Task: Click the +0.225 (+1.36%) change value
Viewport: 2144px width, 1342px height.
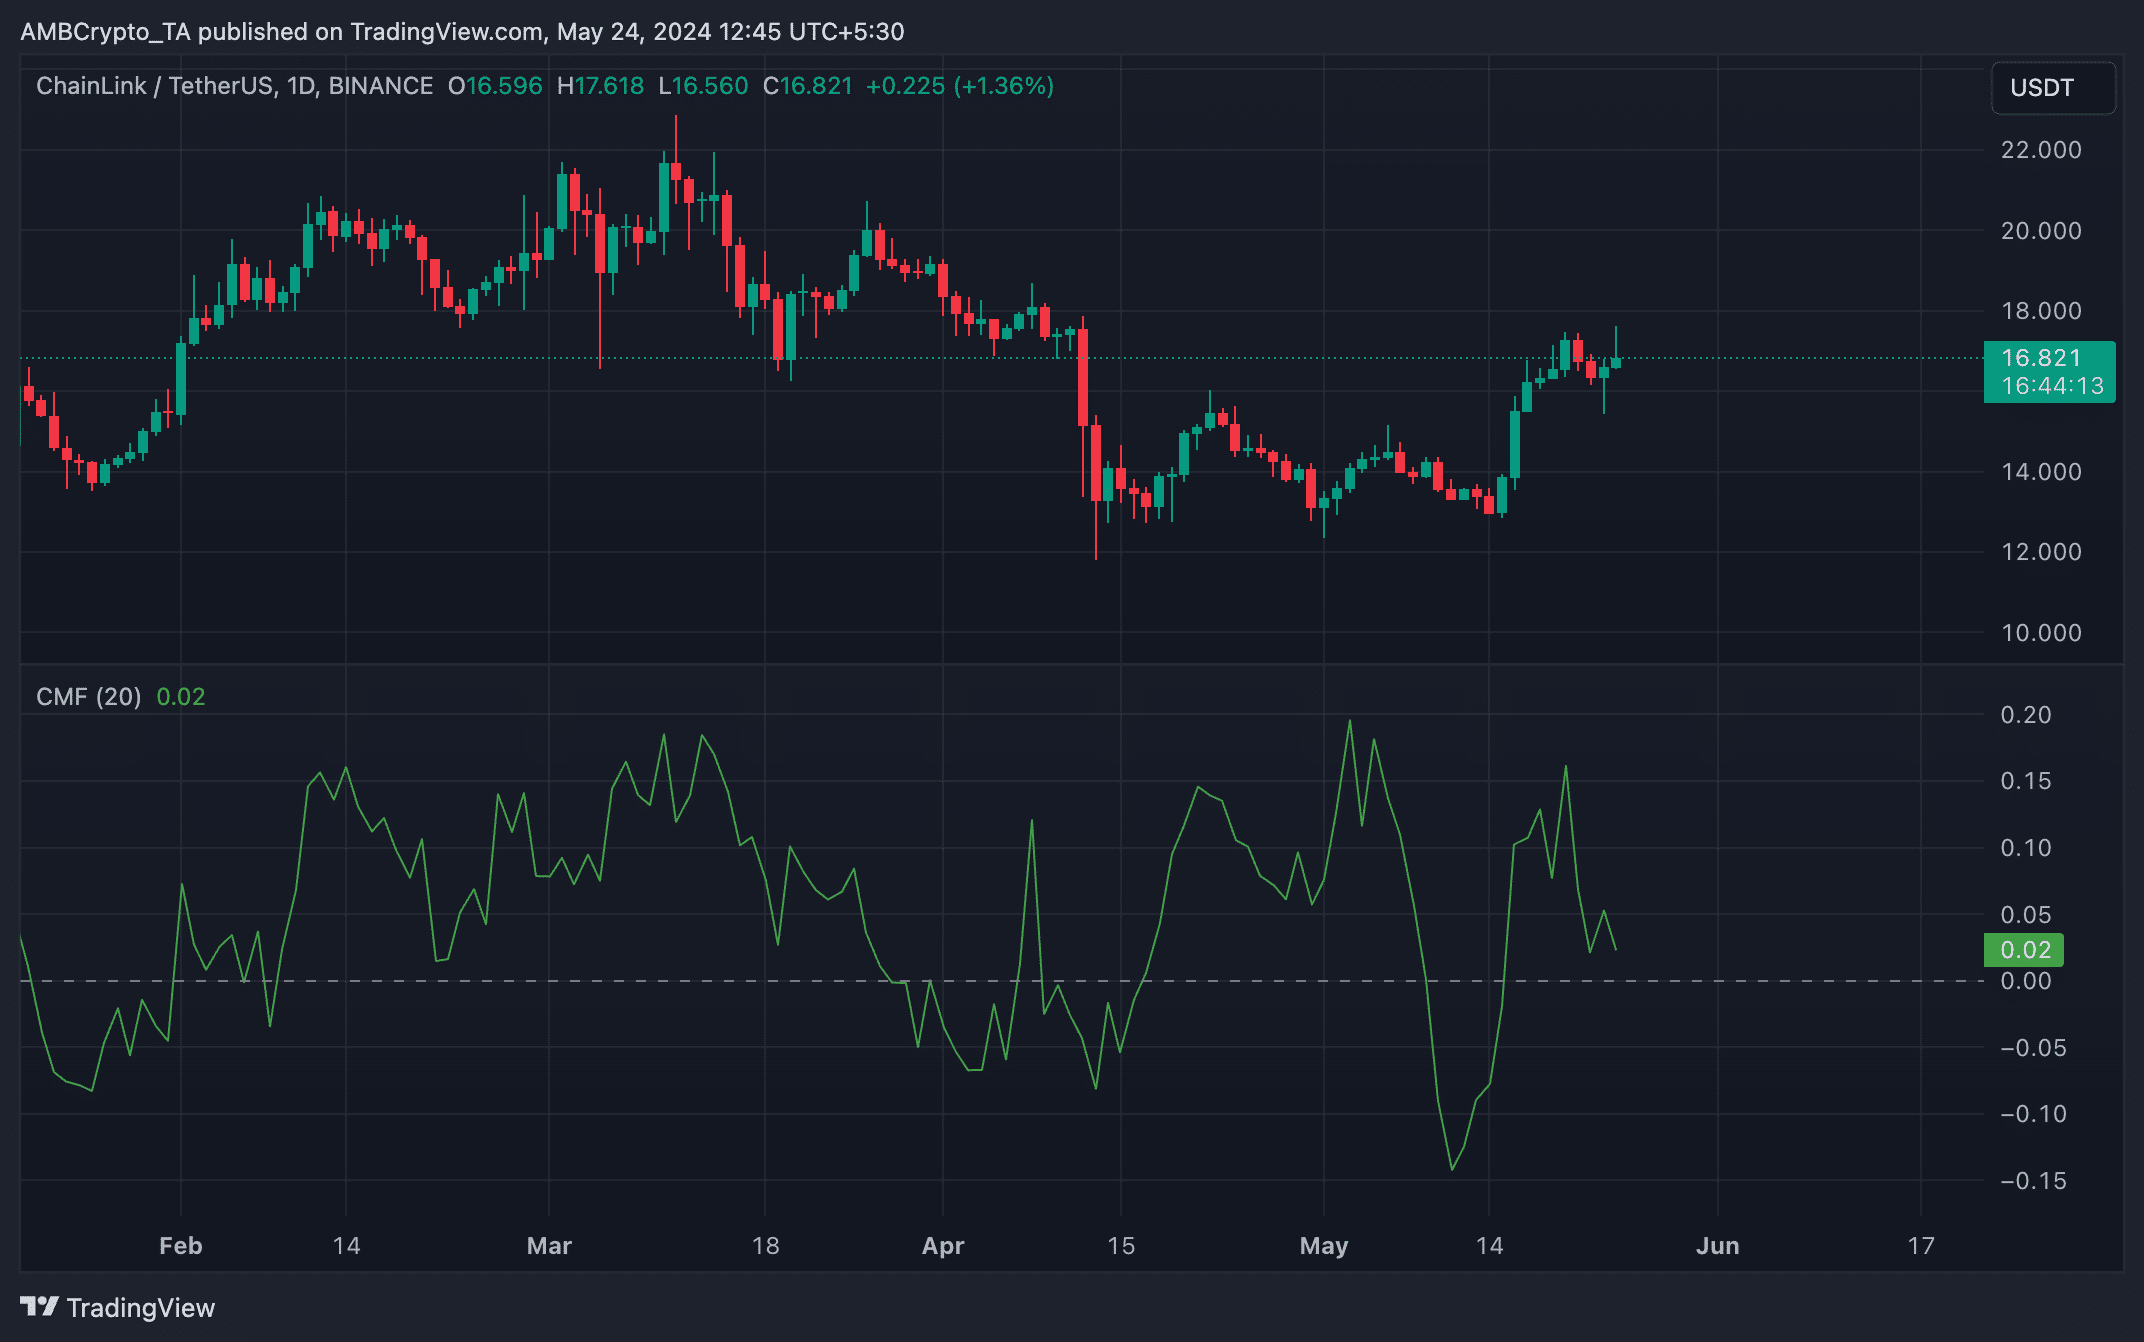Action: (960, 86)
